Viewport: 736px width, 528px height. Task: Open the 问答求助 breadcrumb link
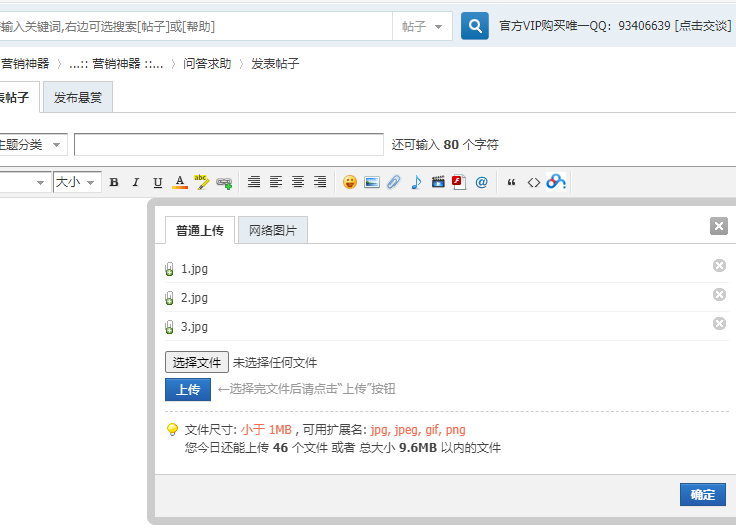pos(207,64)
